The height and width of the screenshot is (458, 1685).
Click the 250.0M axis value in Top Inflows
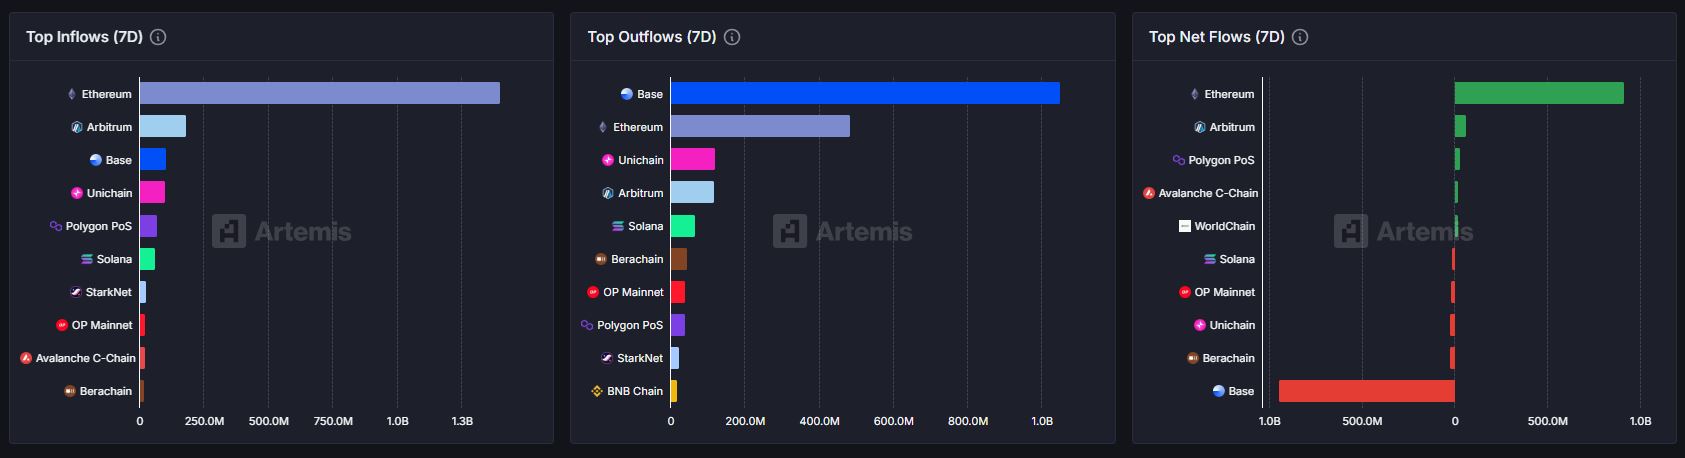204,421
